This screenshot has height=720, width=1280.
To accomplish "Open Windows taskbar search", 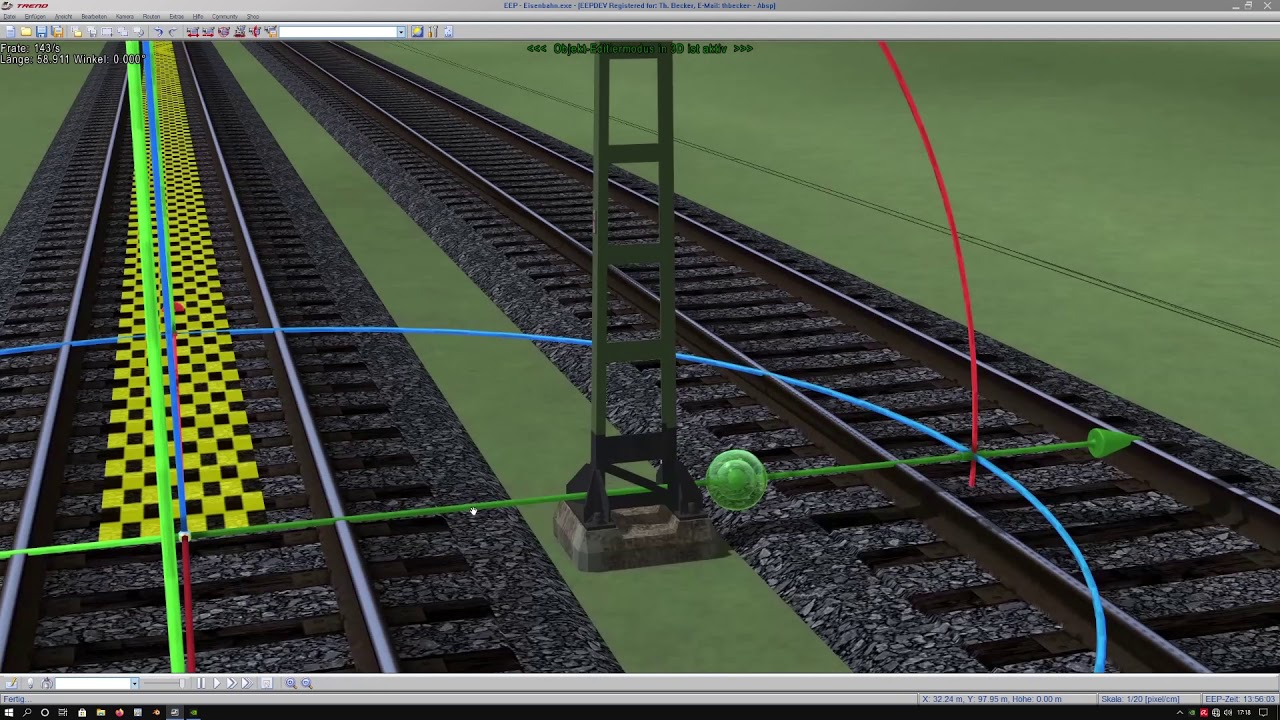I will (27, 712).
